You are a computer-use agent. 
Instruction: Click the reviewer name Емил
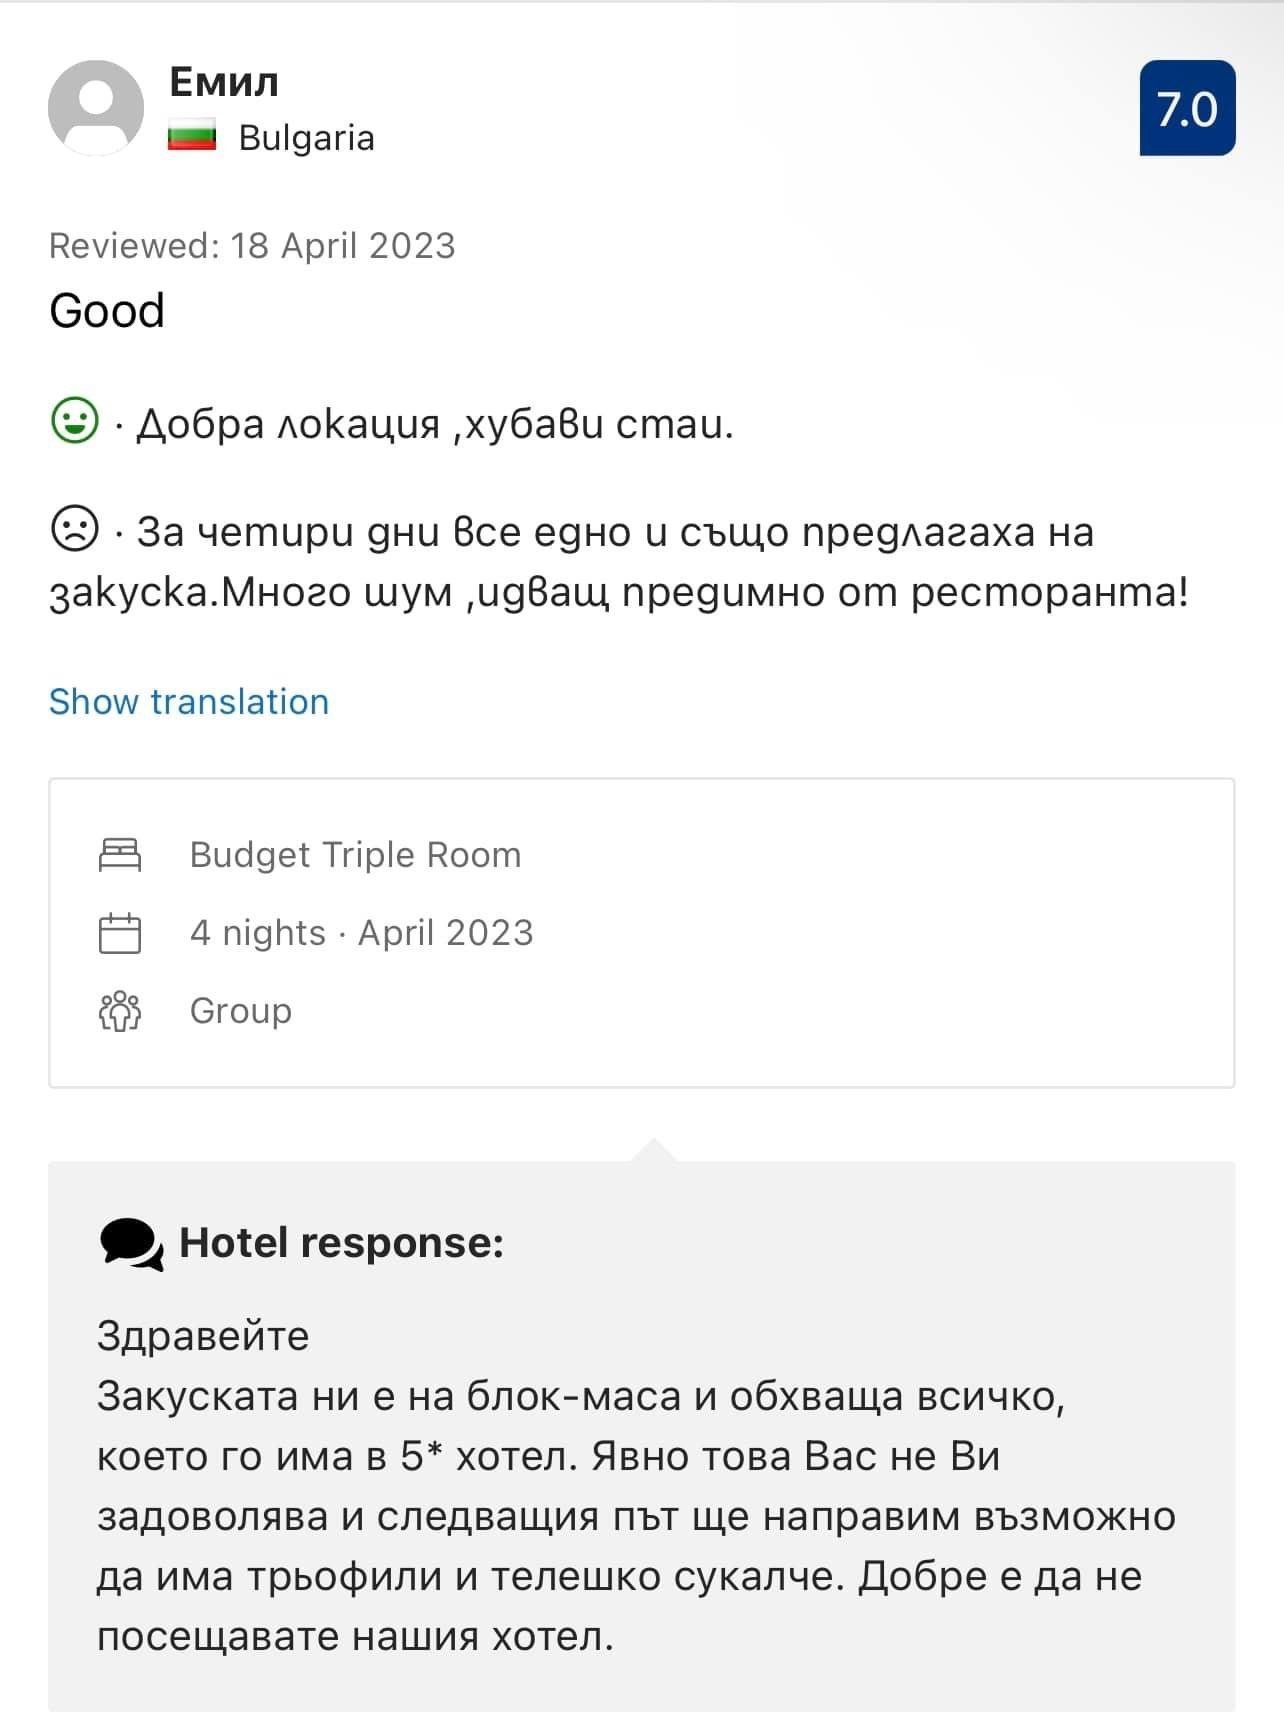[224, 82]
